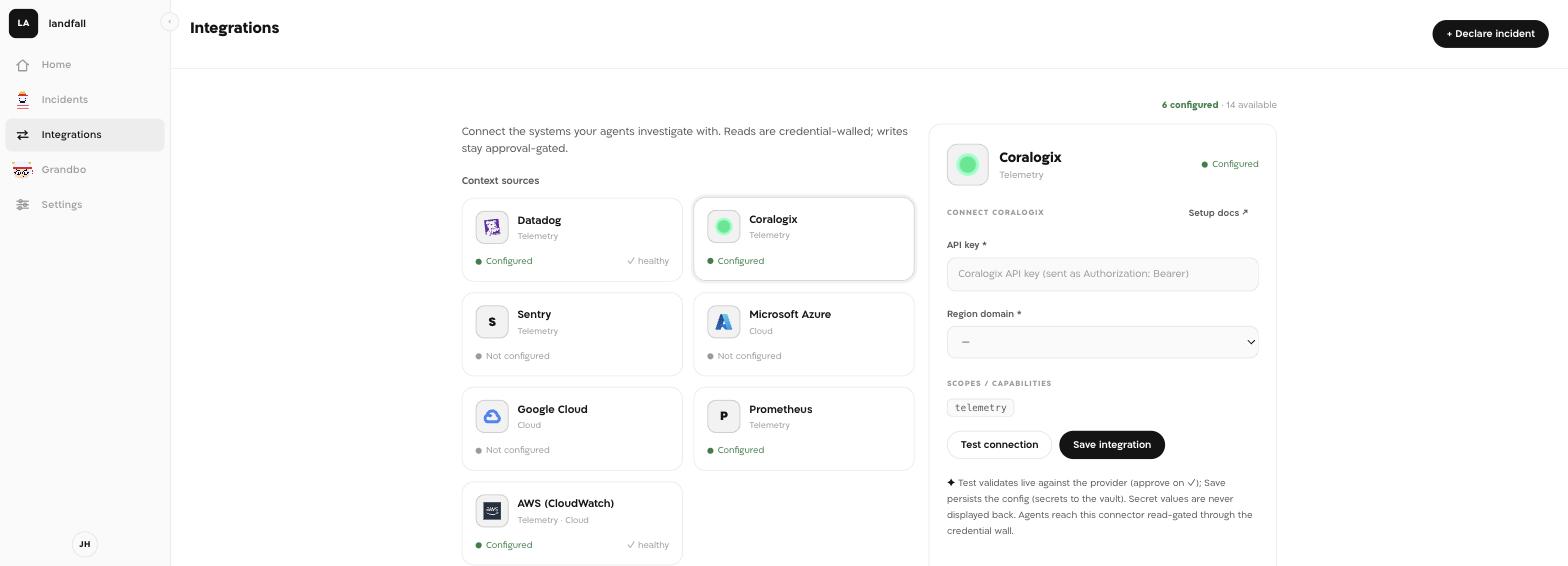Collapse the sidebar with the chevron button
The height and width of the screenshot is (566, 1568).
169,21
